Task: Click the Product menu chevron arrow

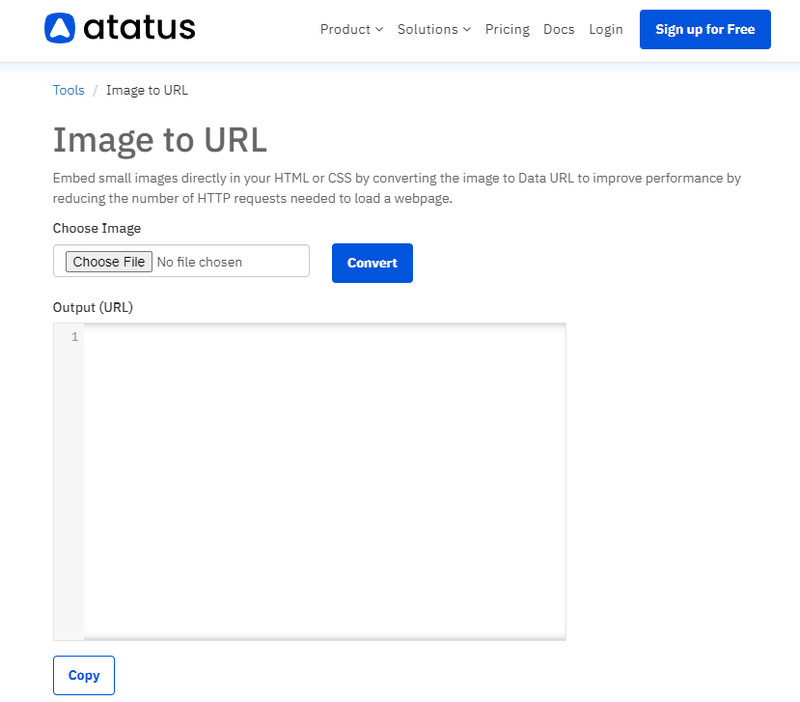Action: (x=379, y=30)
